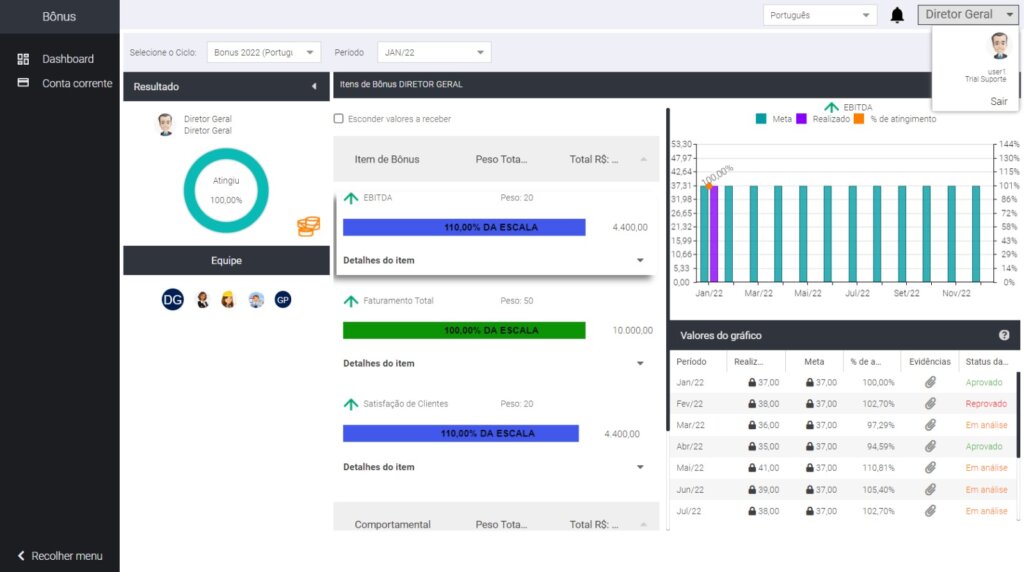The height and width of the screenshot is (572, 1024).
Task: Tick the Esconder valores a receber checkbox
Action: click(x=338, y=118)
